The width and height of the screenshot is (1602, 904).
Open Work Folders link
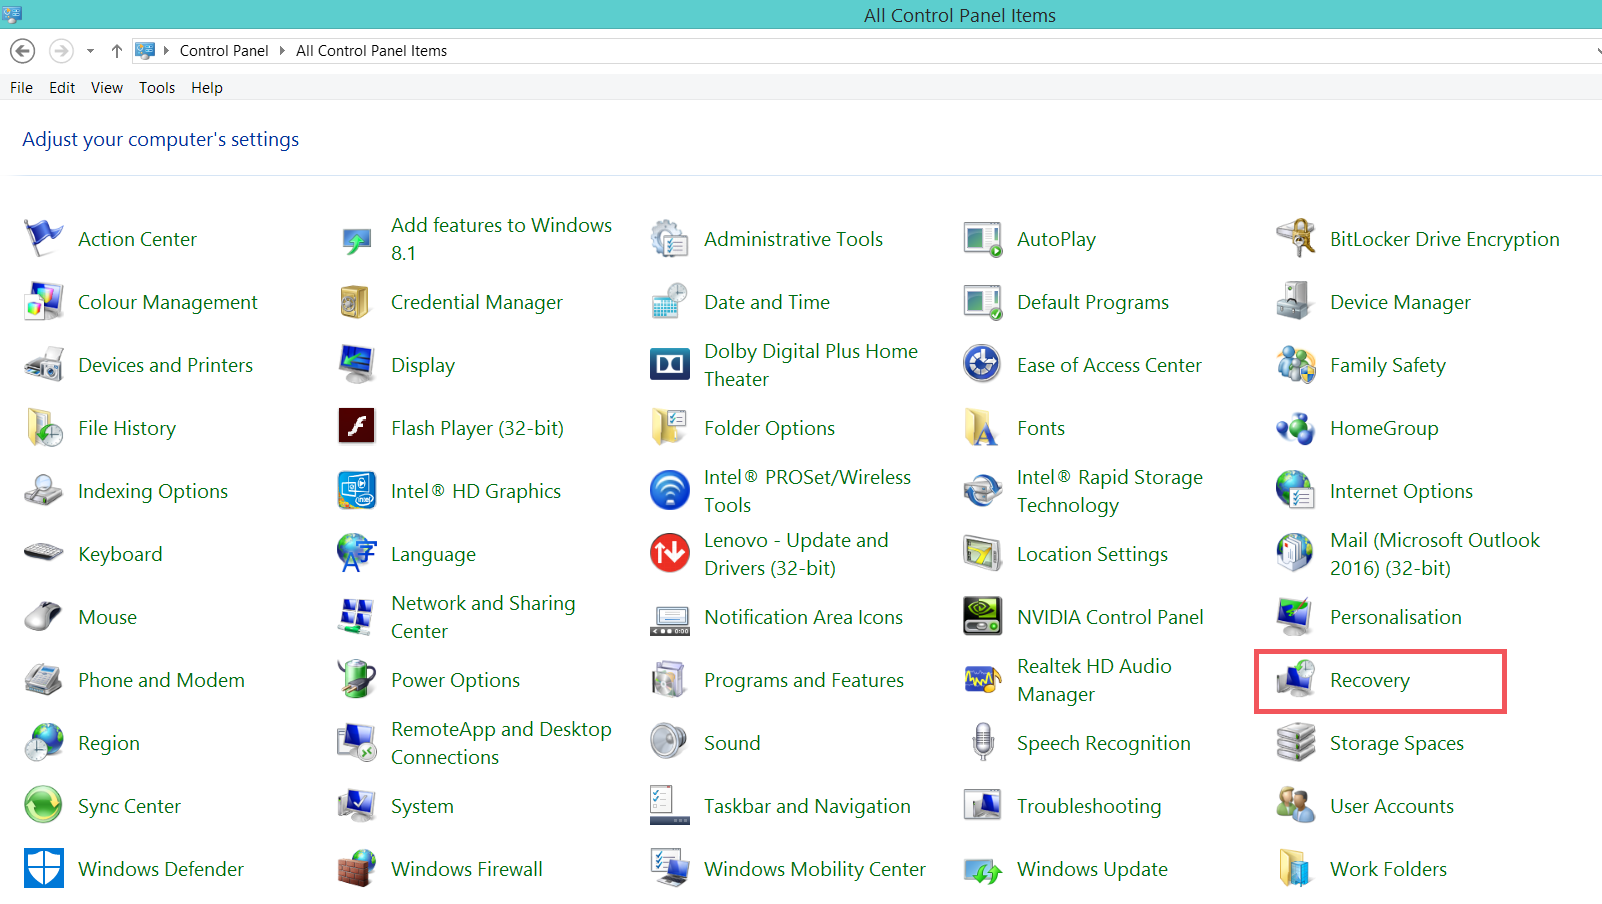click(1388, 869)
